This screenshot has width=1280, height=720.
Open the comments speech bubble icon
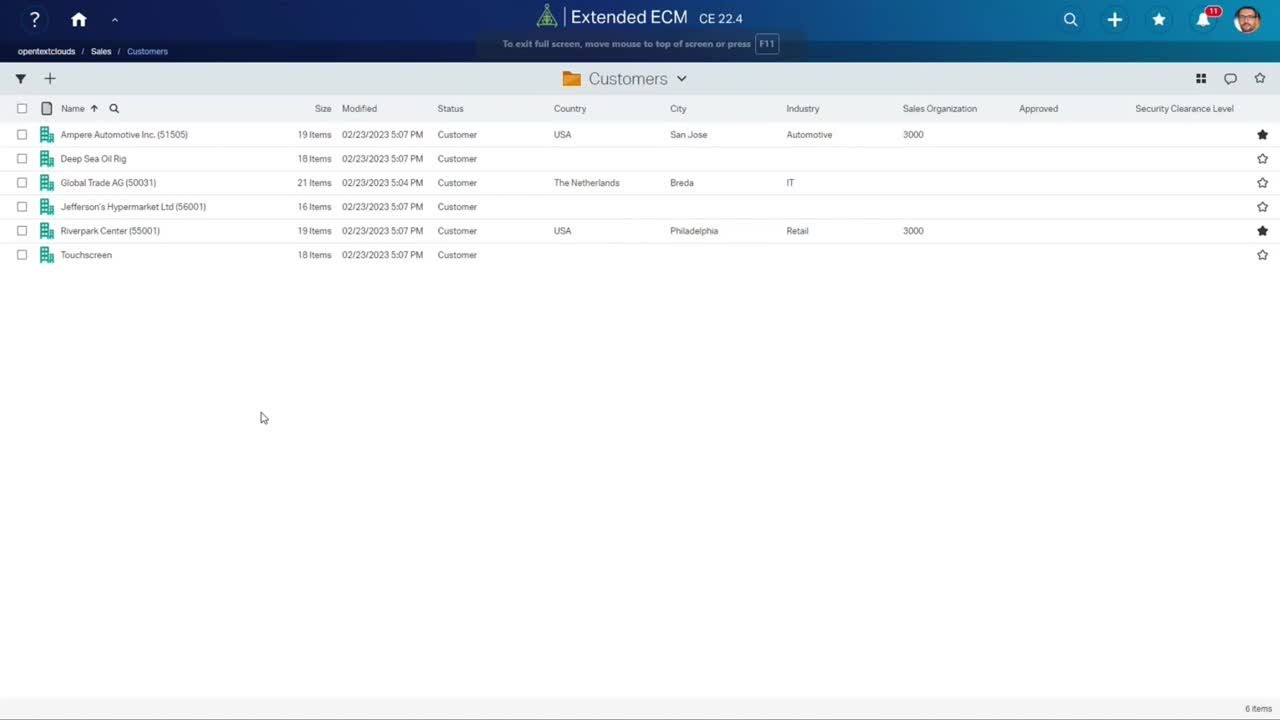pyautogui.click(x=1230, y=79)
